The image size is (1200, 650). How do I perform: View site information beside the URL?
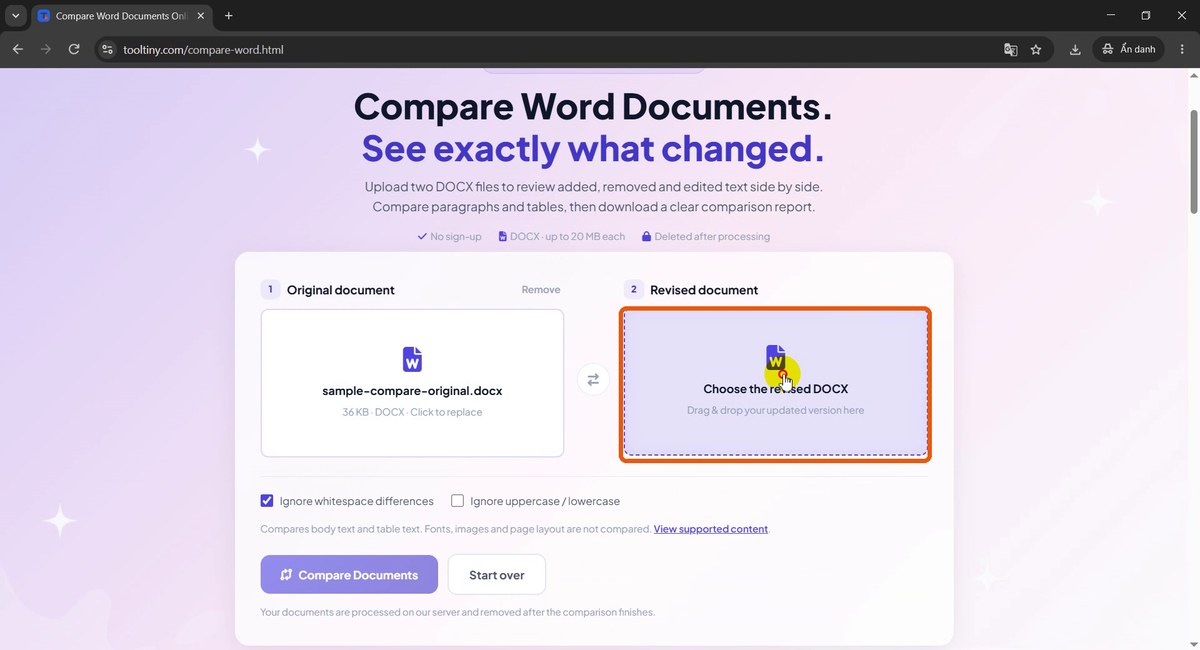pyautogui.click(x=108, y=49)
